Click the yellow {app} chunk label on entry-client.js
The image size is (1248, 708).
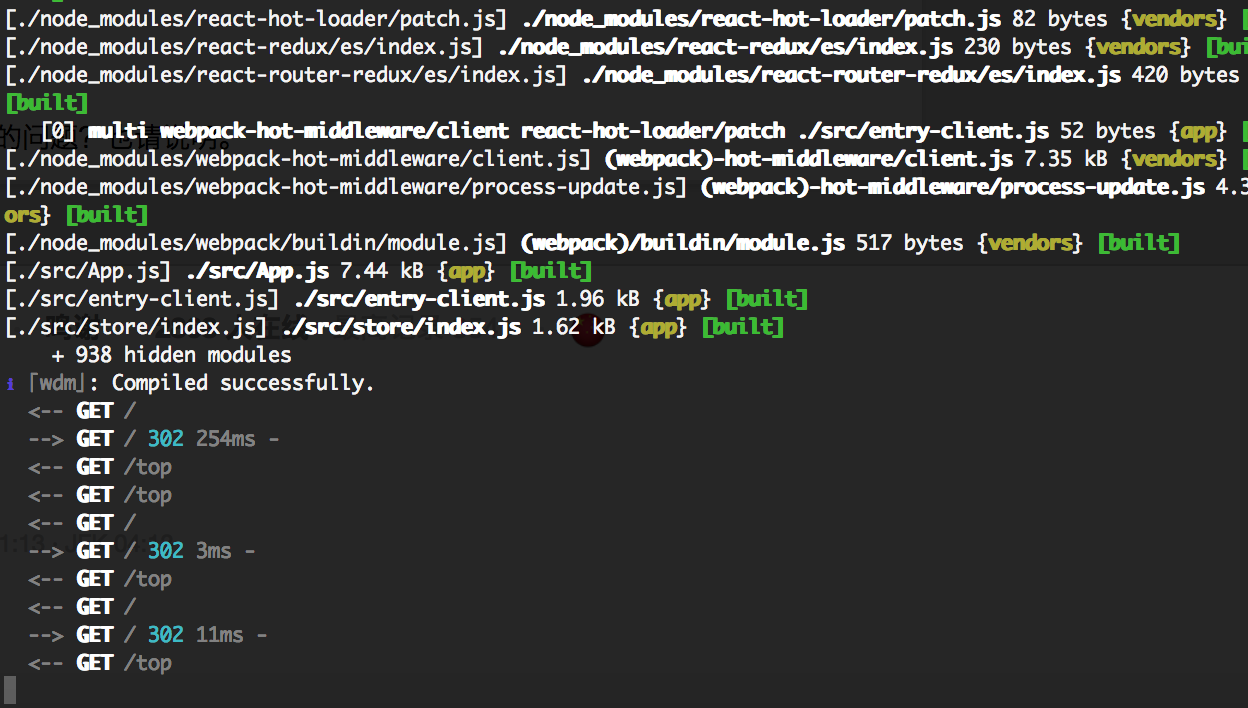[x=683, y=298]
